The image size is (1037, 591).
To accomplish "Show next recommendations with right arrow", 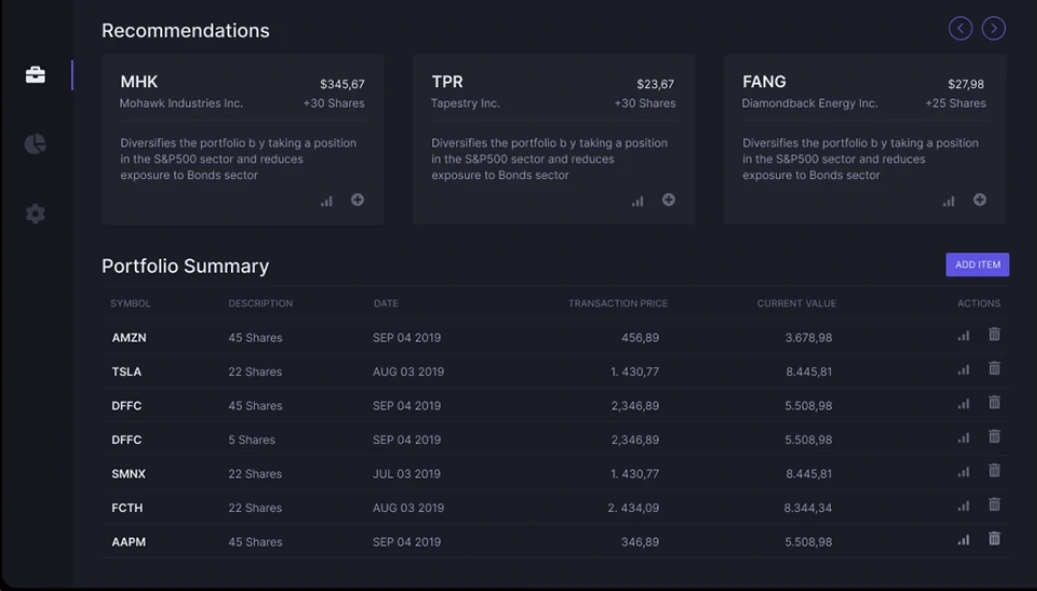I will click(993, 29).
